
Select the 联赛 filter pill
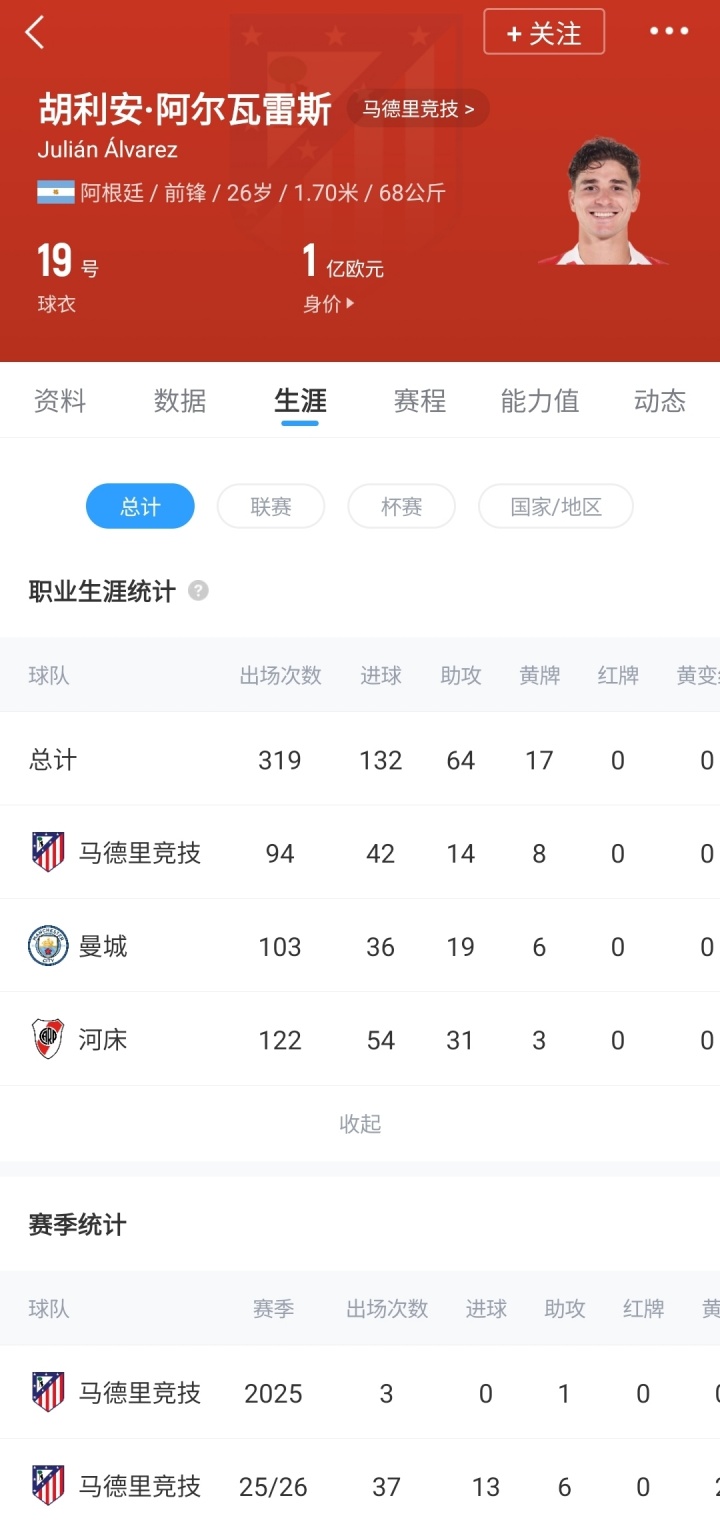[x=271, y=506]
